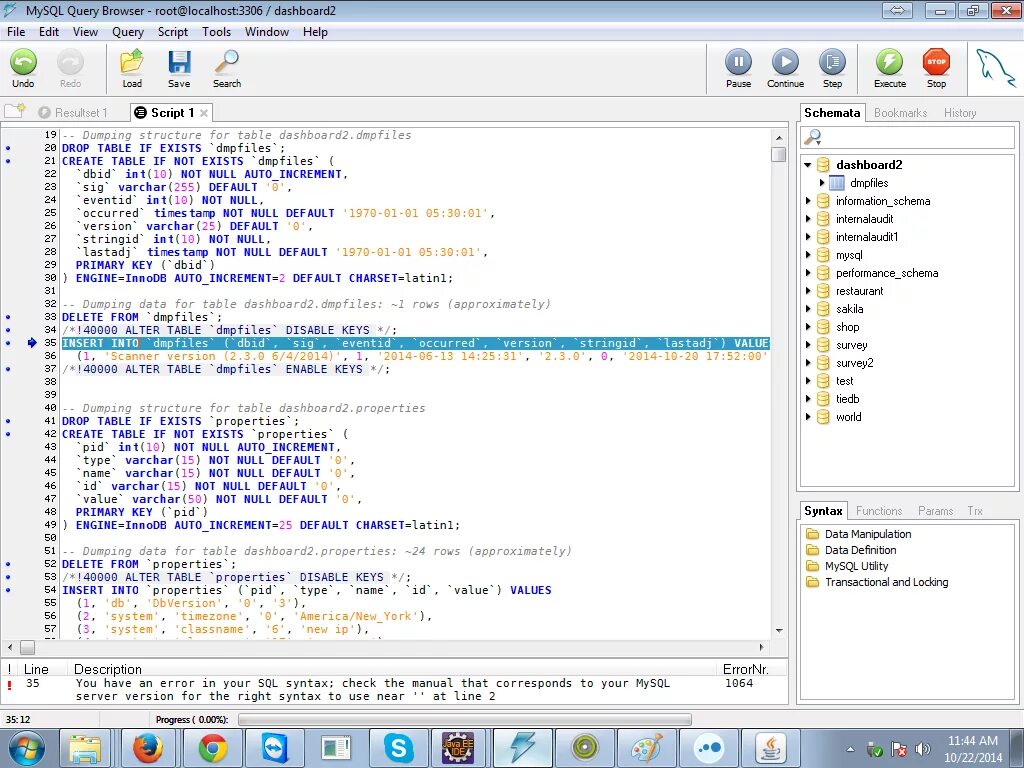
Task: Click the new tab icon before Resultset 1
Action: (x=14, y=111)
